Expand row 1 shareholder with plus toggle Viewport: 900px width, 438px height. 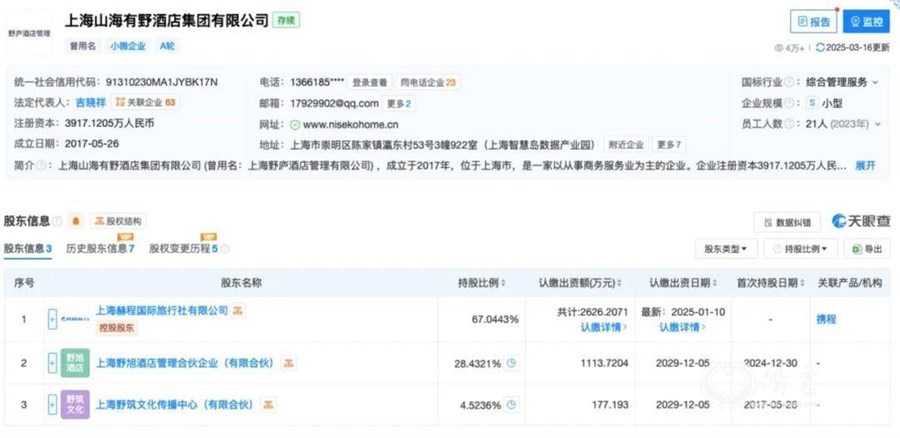[52, 319]
